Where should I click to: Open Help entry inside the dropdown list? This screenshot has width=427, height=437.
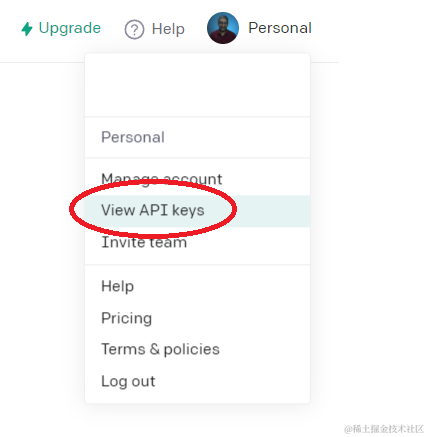click(197, 286)
